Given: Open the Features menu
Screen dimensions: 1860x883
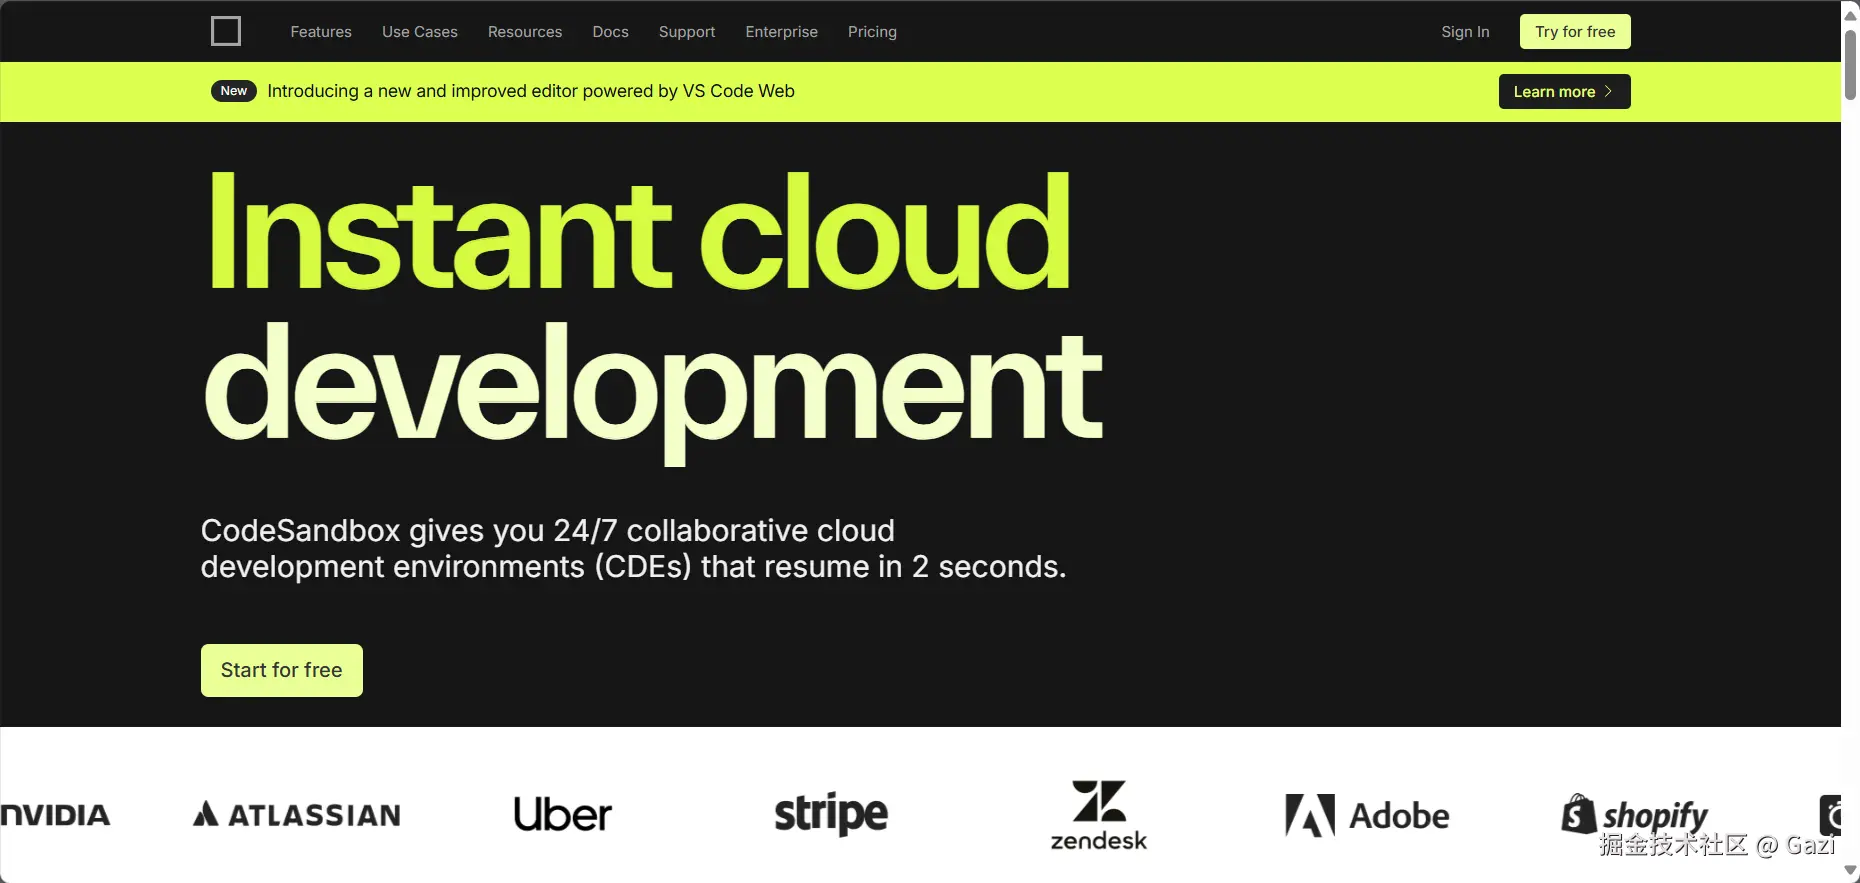Looking at the screenshot, I should coord(321,32).
